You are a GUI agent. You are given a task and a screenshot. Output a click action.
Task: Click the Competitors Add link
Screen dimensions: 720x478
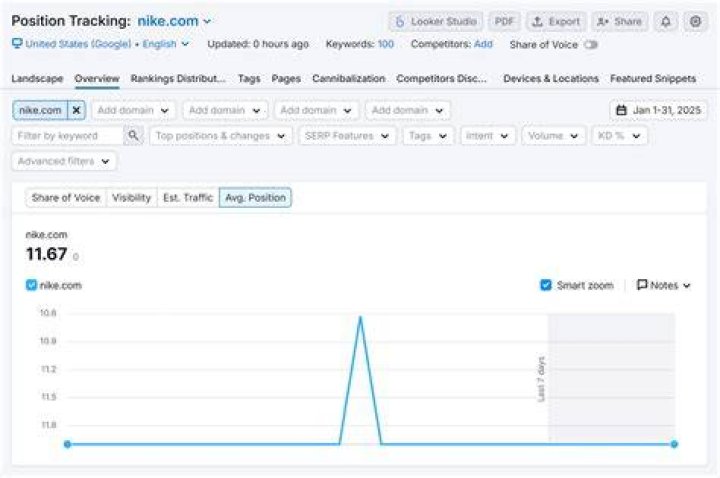point(483,44)
